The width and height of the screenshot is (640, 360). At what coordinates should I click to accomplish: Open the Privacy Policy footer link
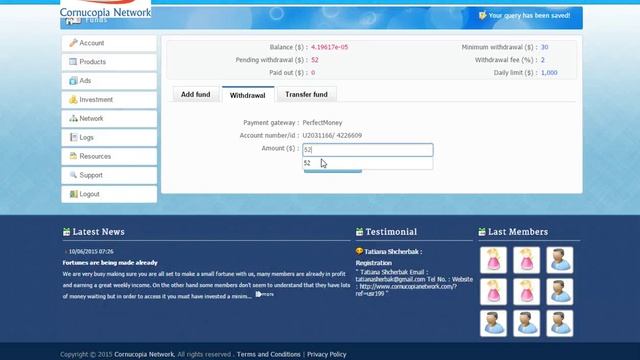327,354
